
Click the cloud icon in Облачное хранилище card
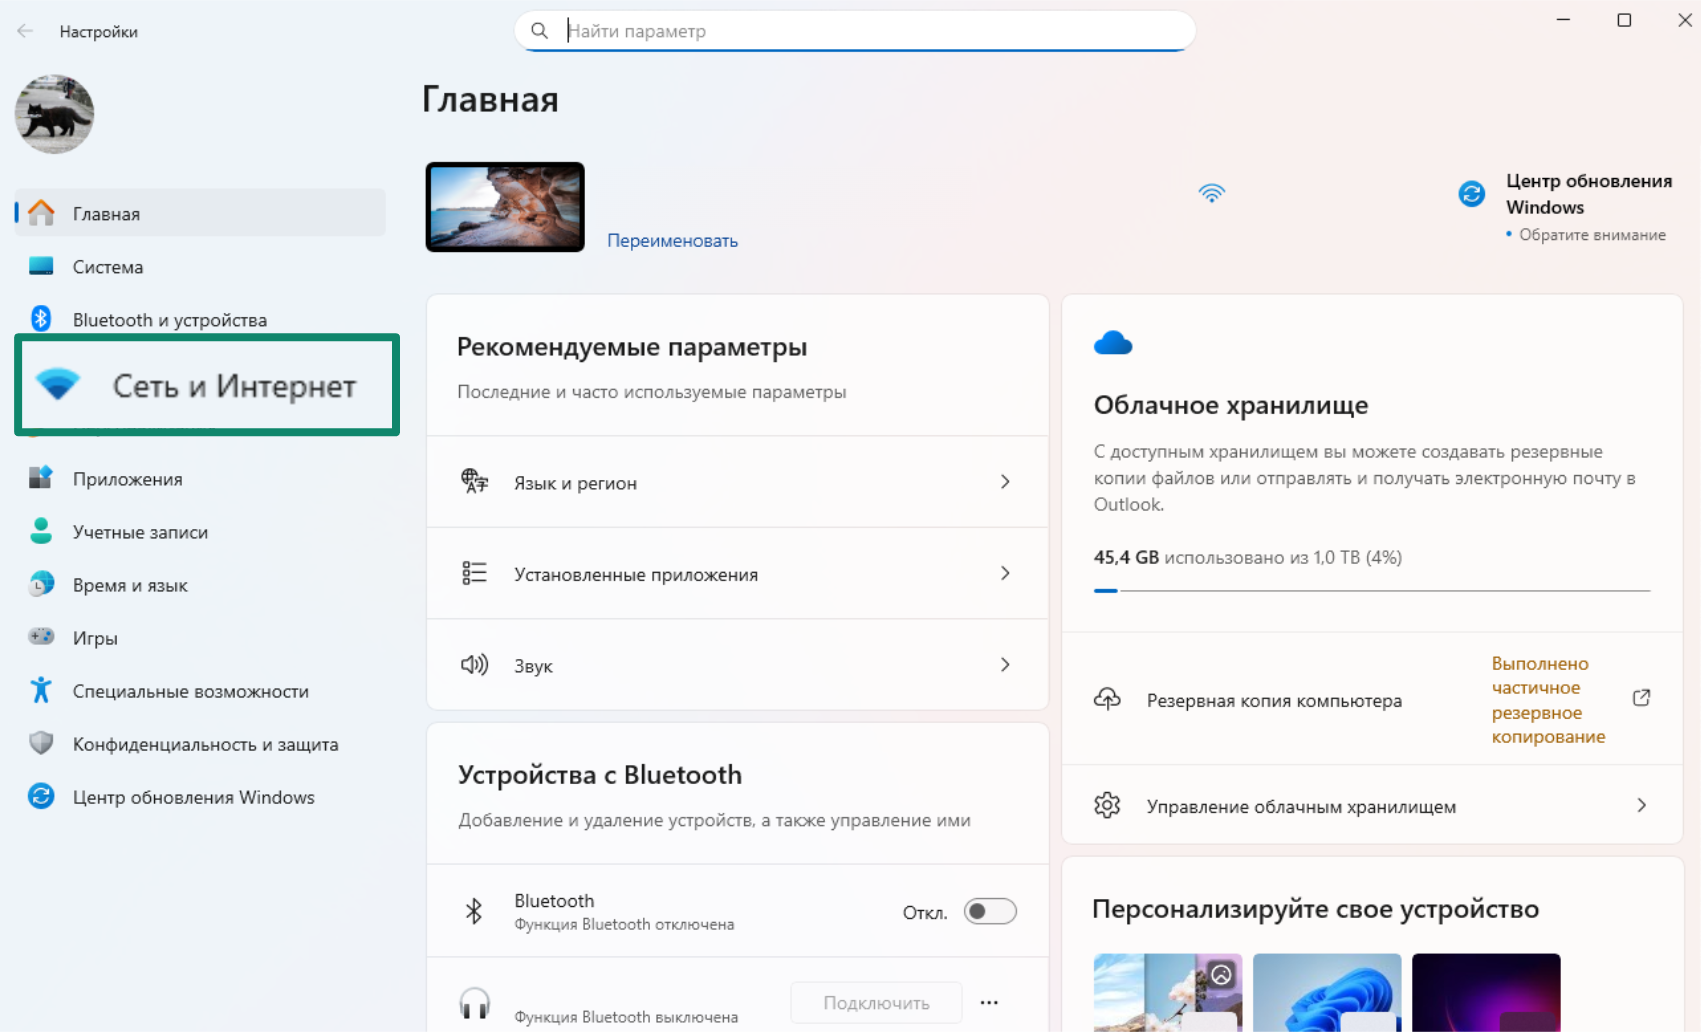[1113, 342]
